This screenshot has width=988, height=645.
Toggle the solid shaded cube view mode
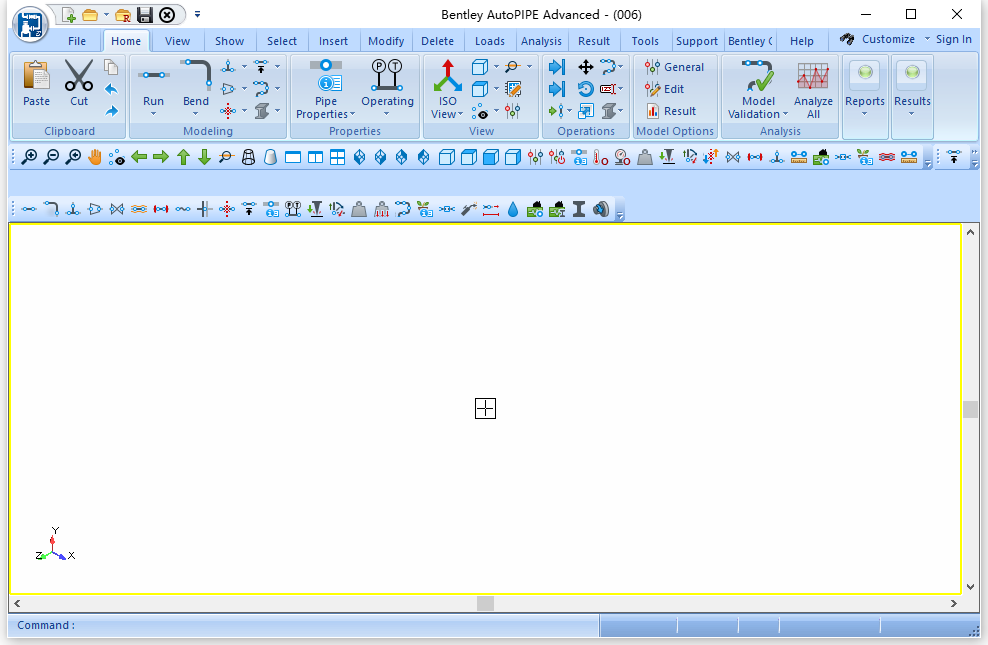491,157
